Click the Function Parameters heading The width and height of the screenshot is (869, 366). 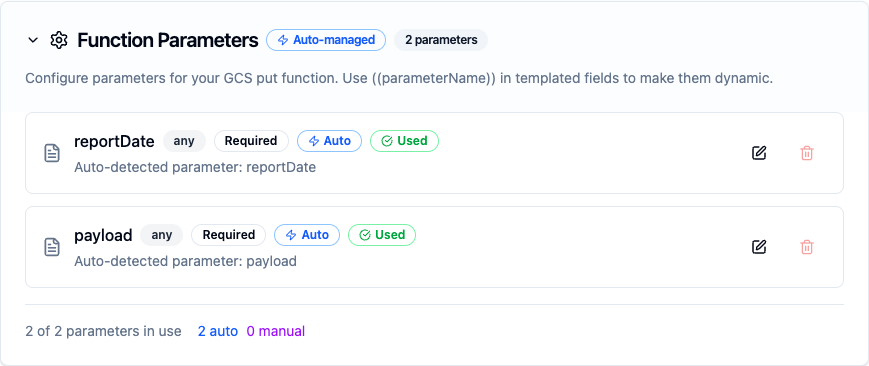pos(168,40)
